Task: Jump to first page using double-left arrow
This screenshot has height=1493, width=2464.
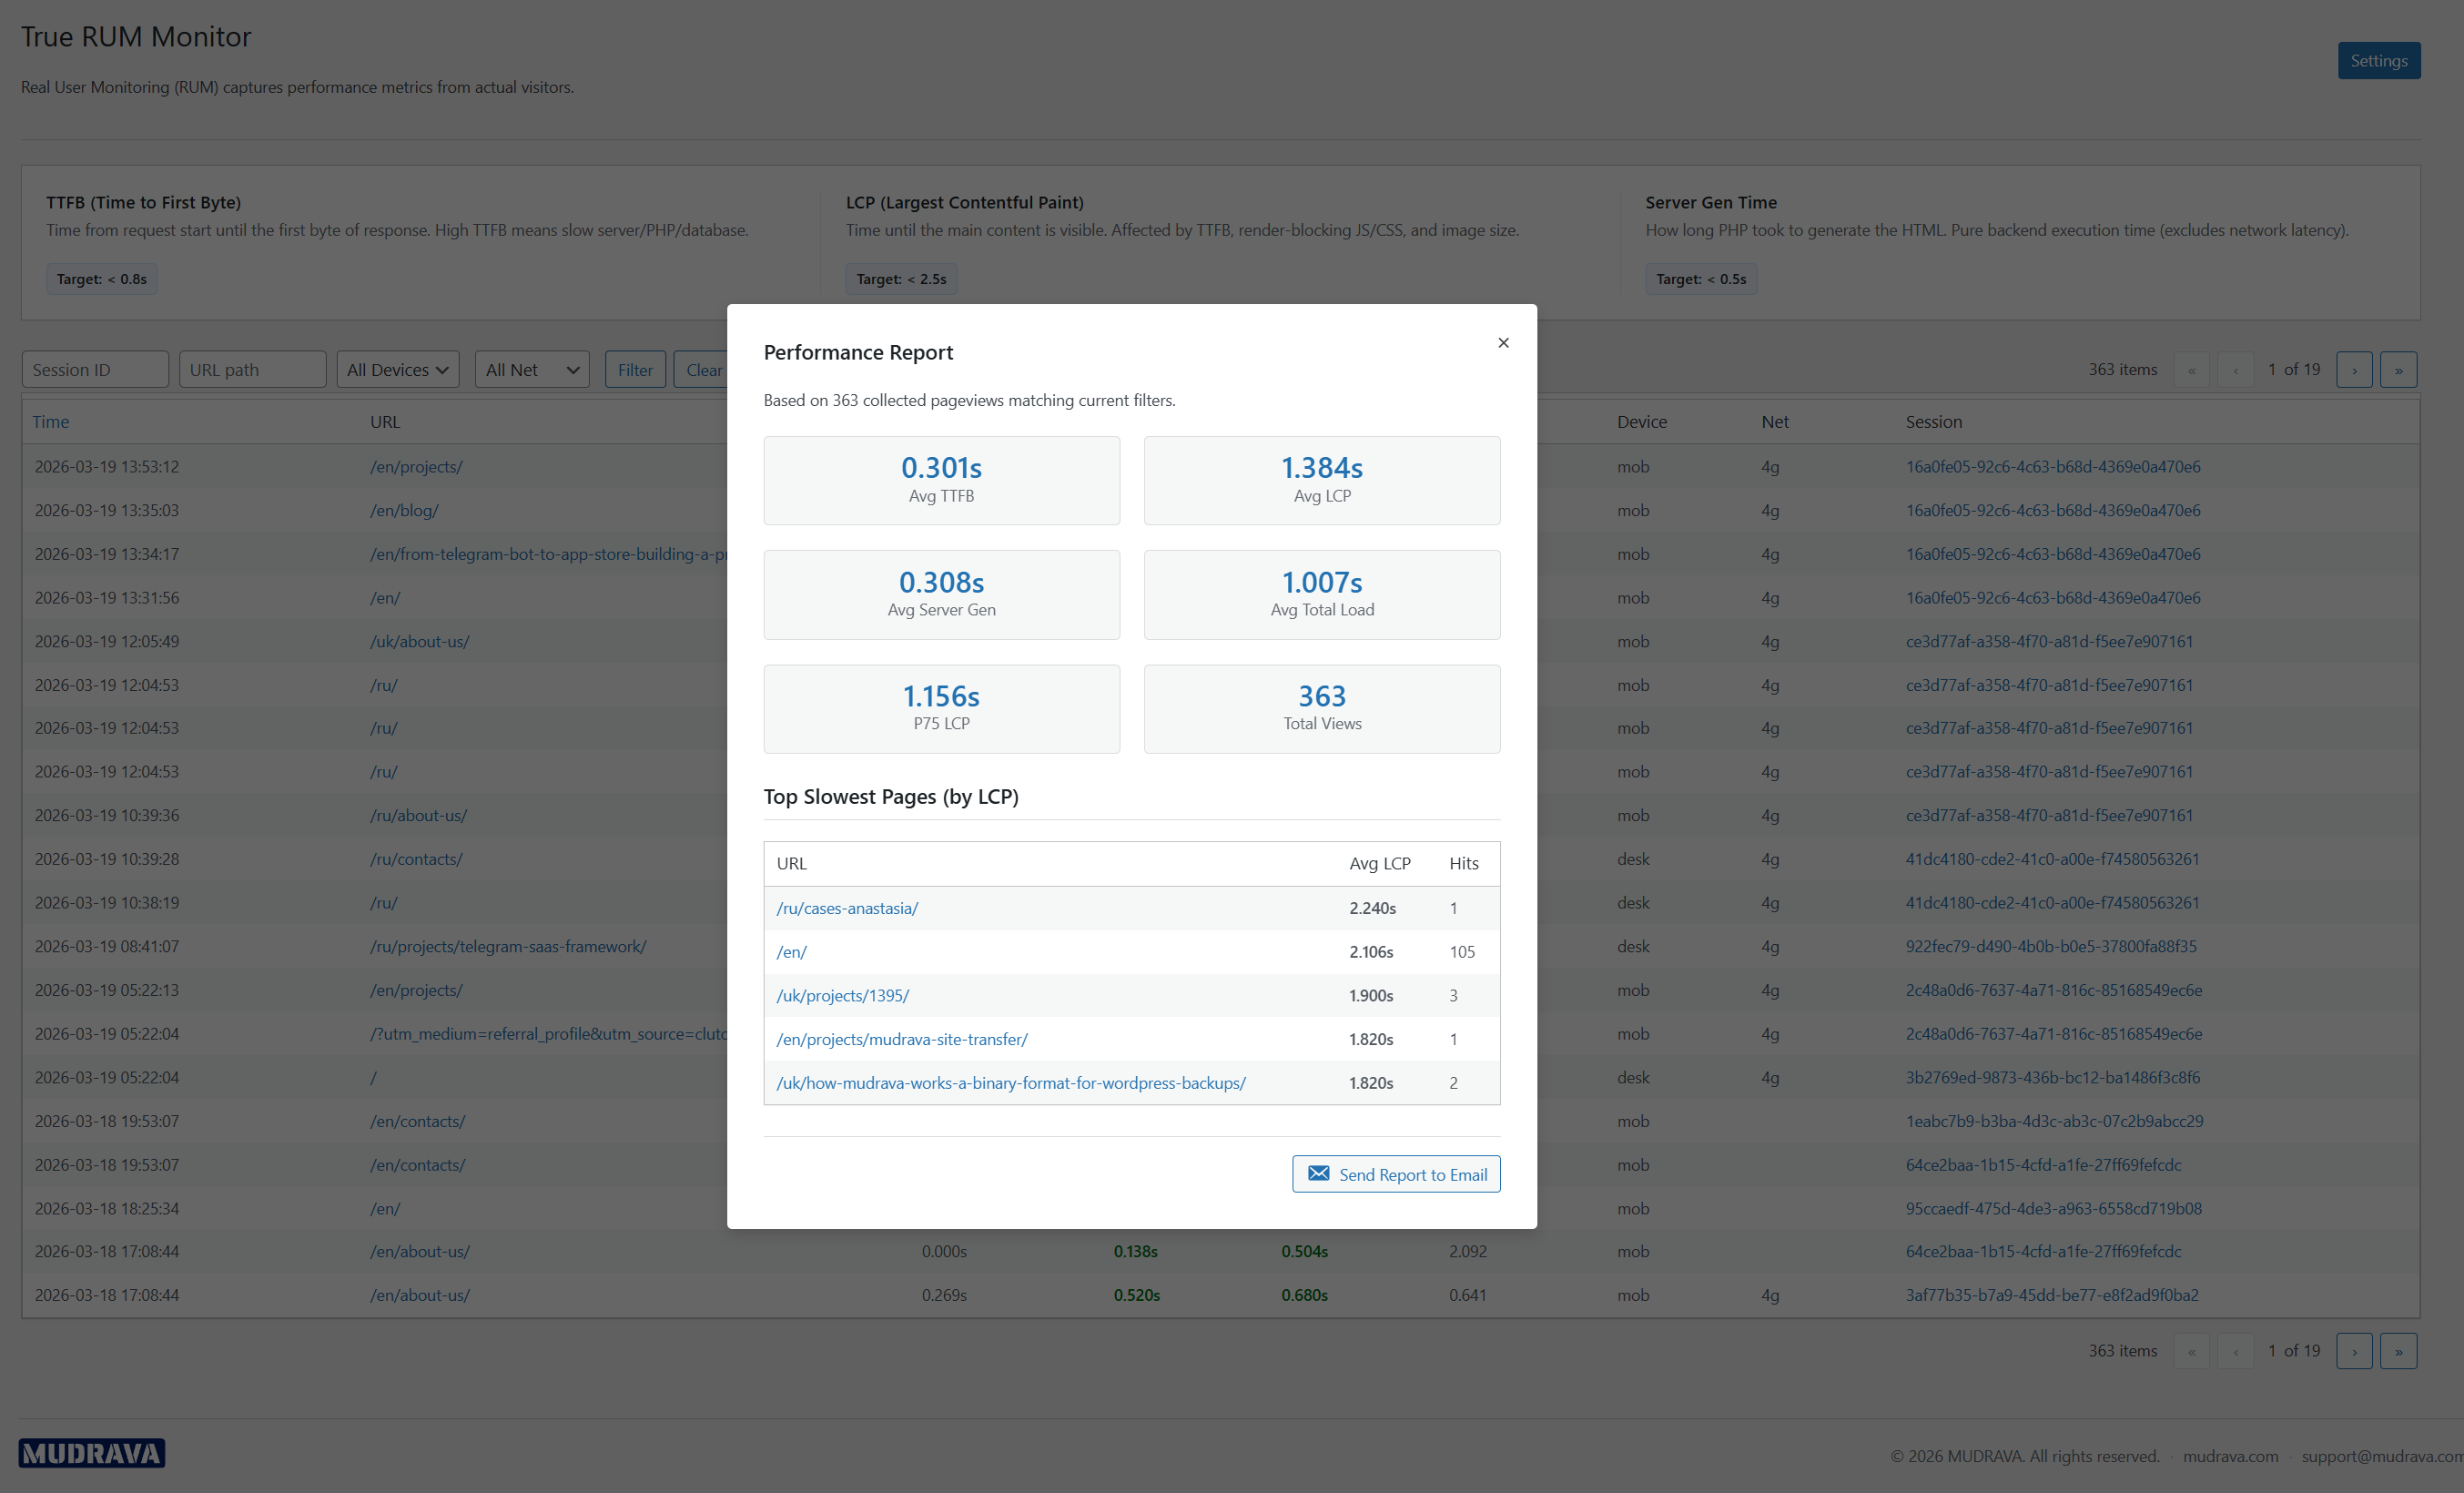Action: point(2192,369)
